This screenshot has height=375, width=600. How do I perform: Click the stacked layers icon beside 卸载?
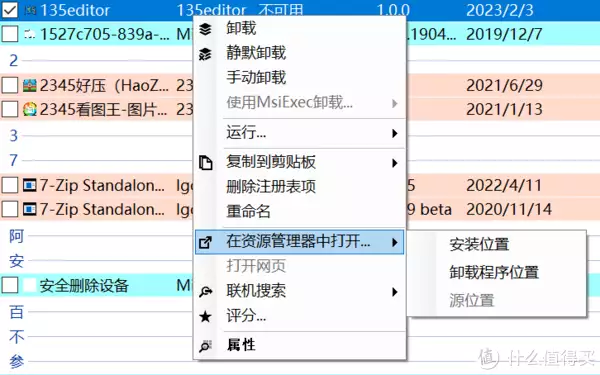tap(205, 29)
